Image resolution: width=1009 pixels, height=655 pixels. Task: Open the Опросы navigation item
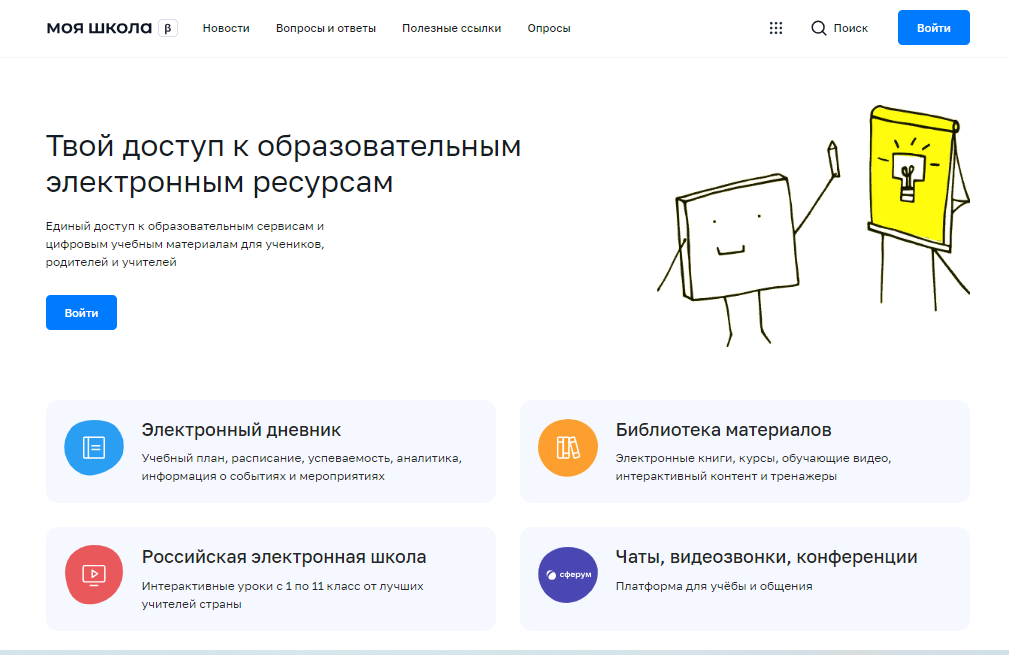tap(549, 28)
